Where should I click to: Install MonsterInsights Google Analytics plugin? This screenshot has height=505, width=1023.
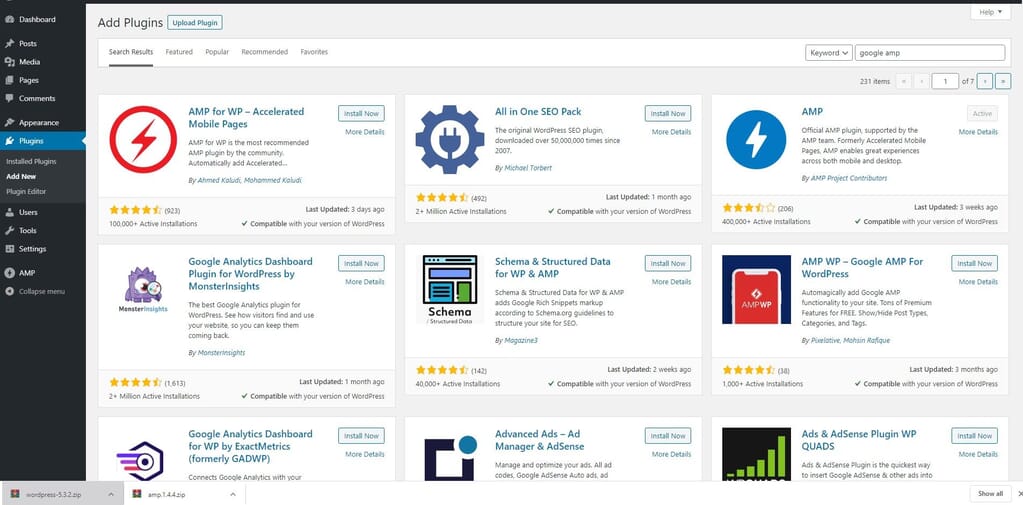361,264
